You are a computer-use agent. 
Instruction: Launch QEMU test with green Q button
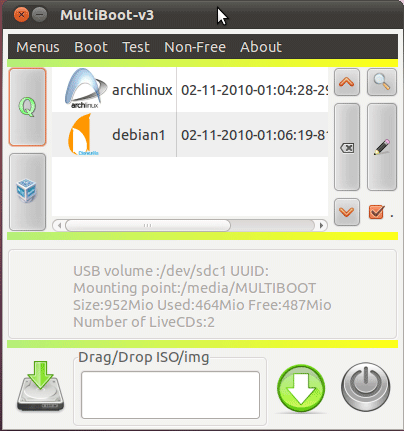[27, 107]
